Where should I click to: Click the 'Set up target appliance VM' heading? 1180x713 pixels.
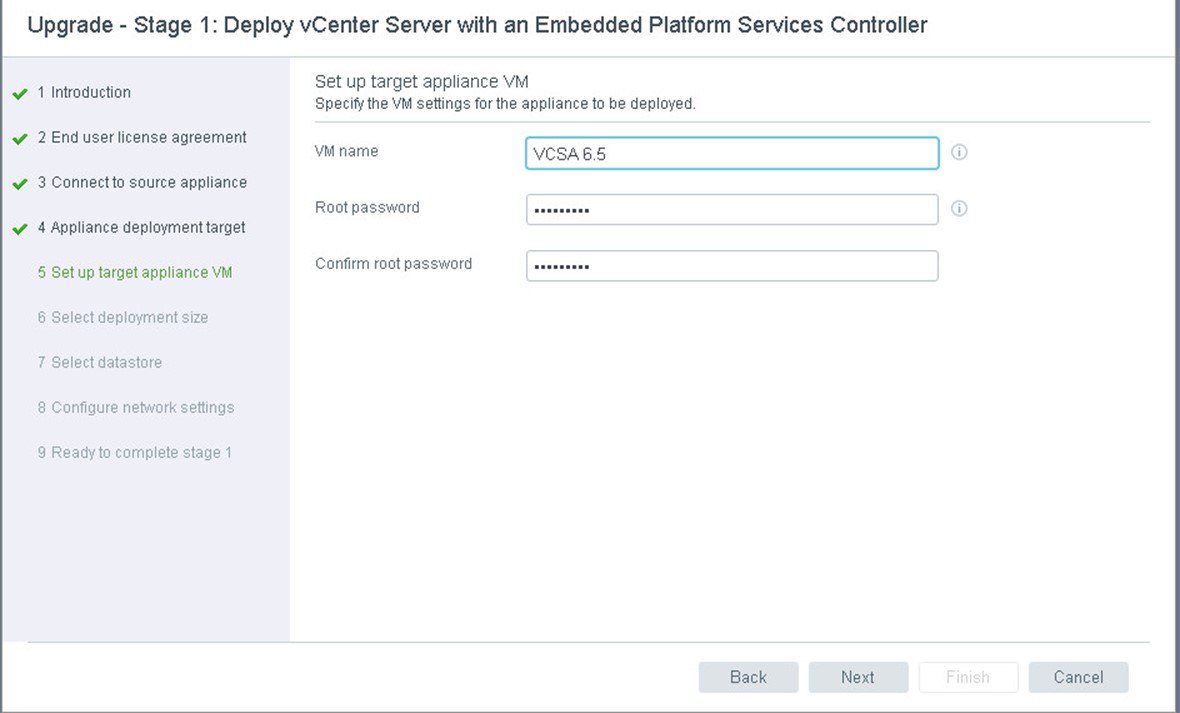pyautogui.click(x=421, y=81)
